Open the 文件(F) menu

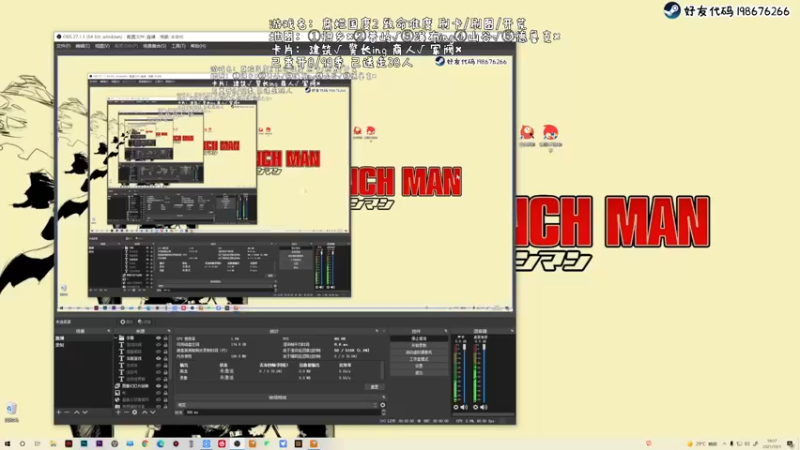pos(63,46)
